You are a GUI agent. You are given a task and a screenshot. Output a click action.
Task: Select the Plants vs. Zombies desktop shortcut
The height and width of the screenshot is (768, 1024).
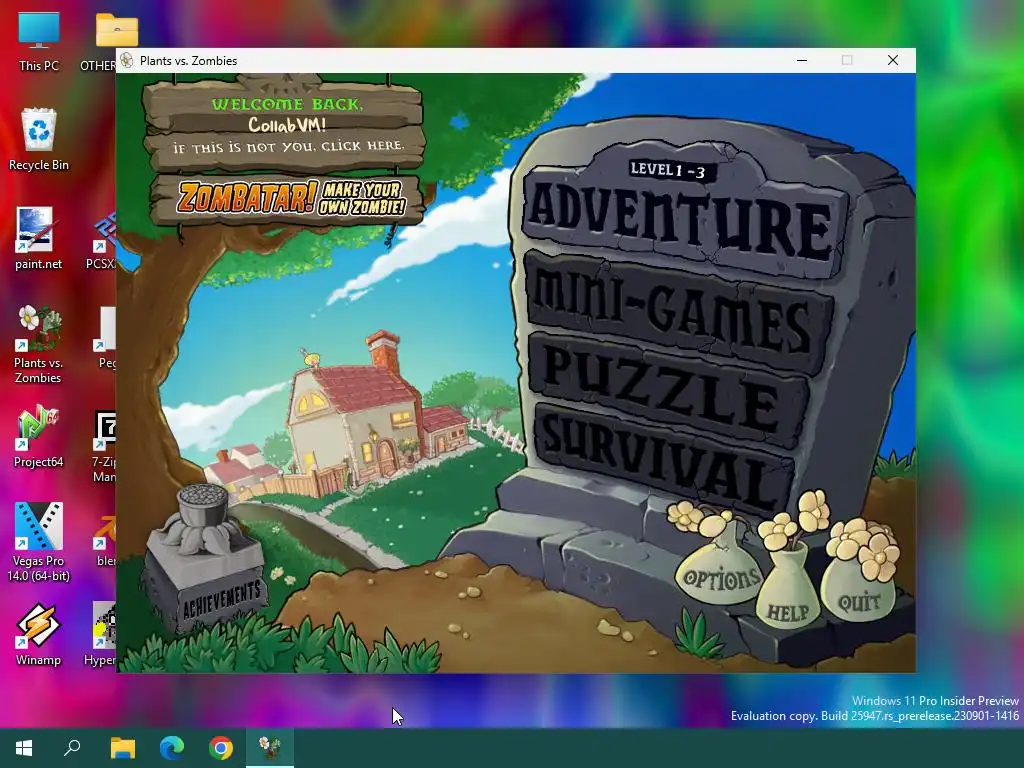tap(39, 345)
